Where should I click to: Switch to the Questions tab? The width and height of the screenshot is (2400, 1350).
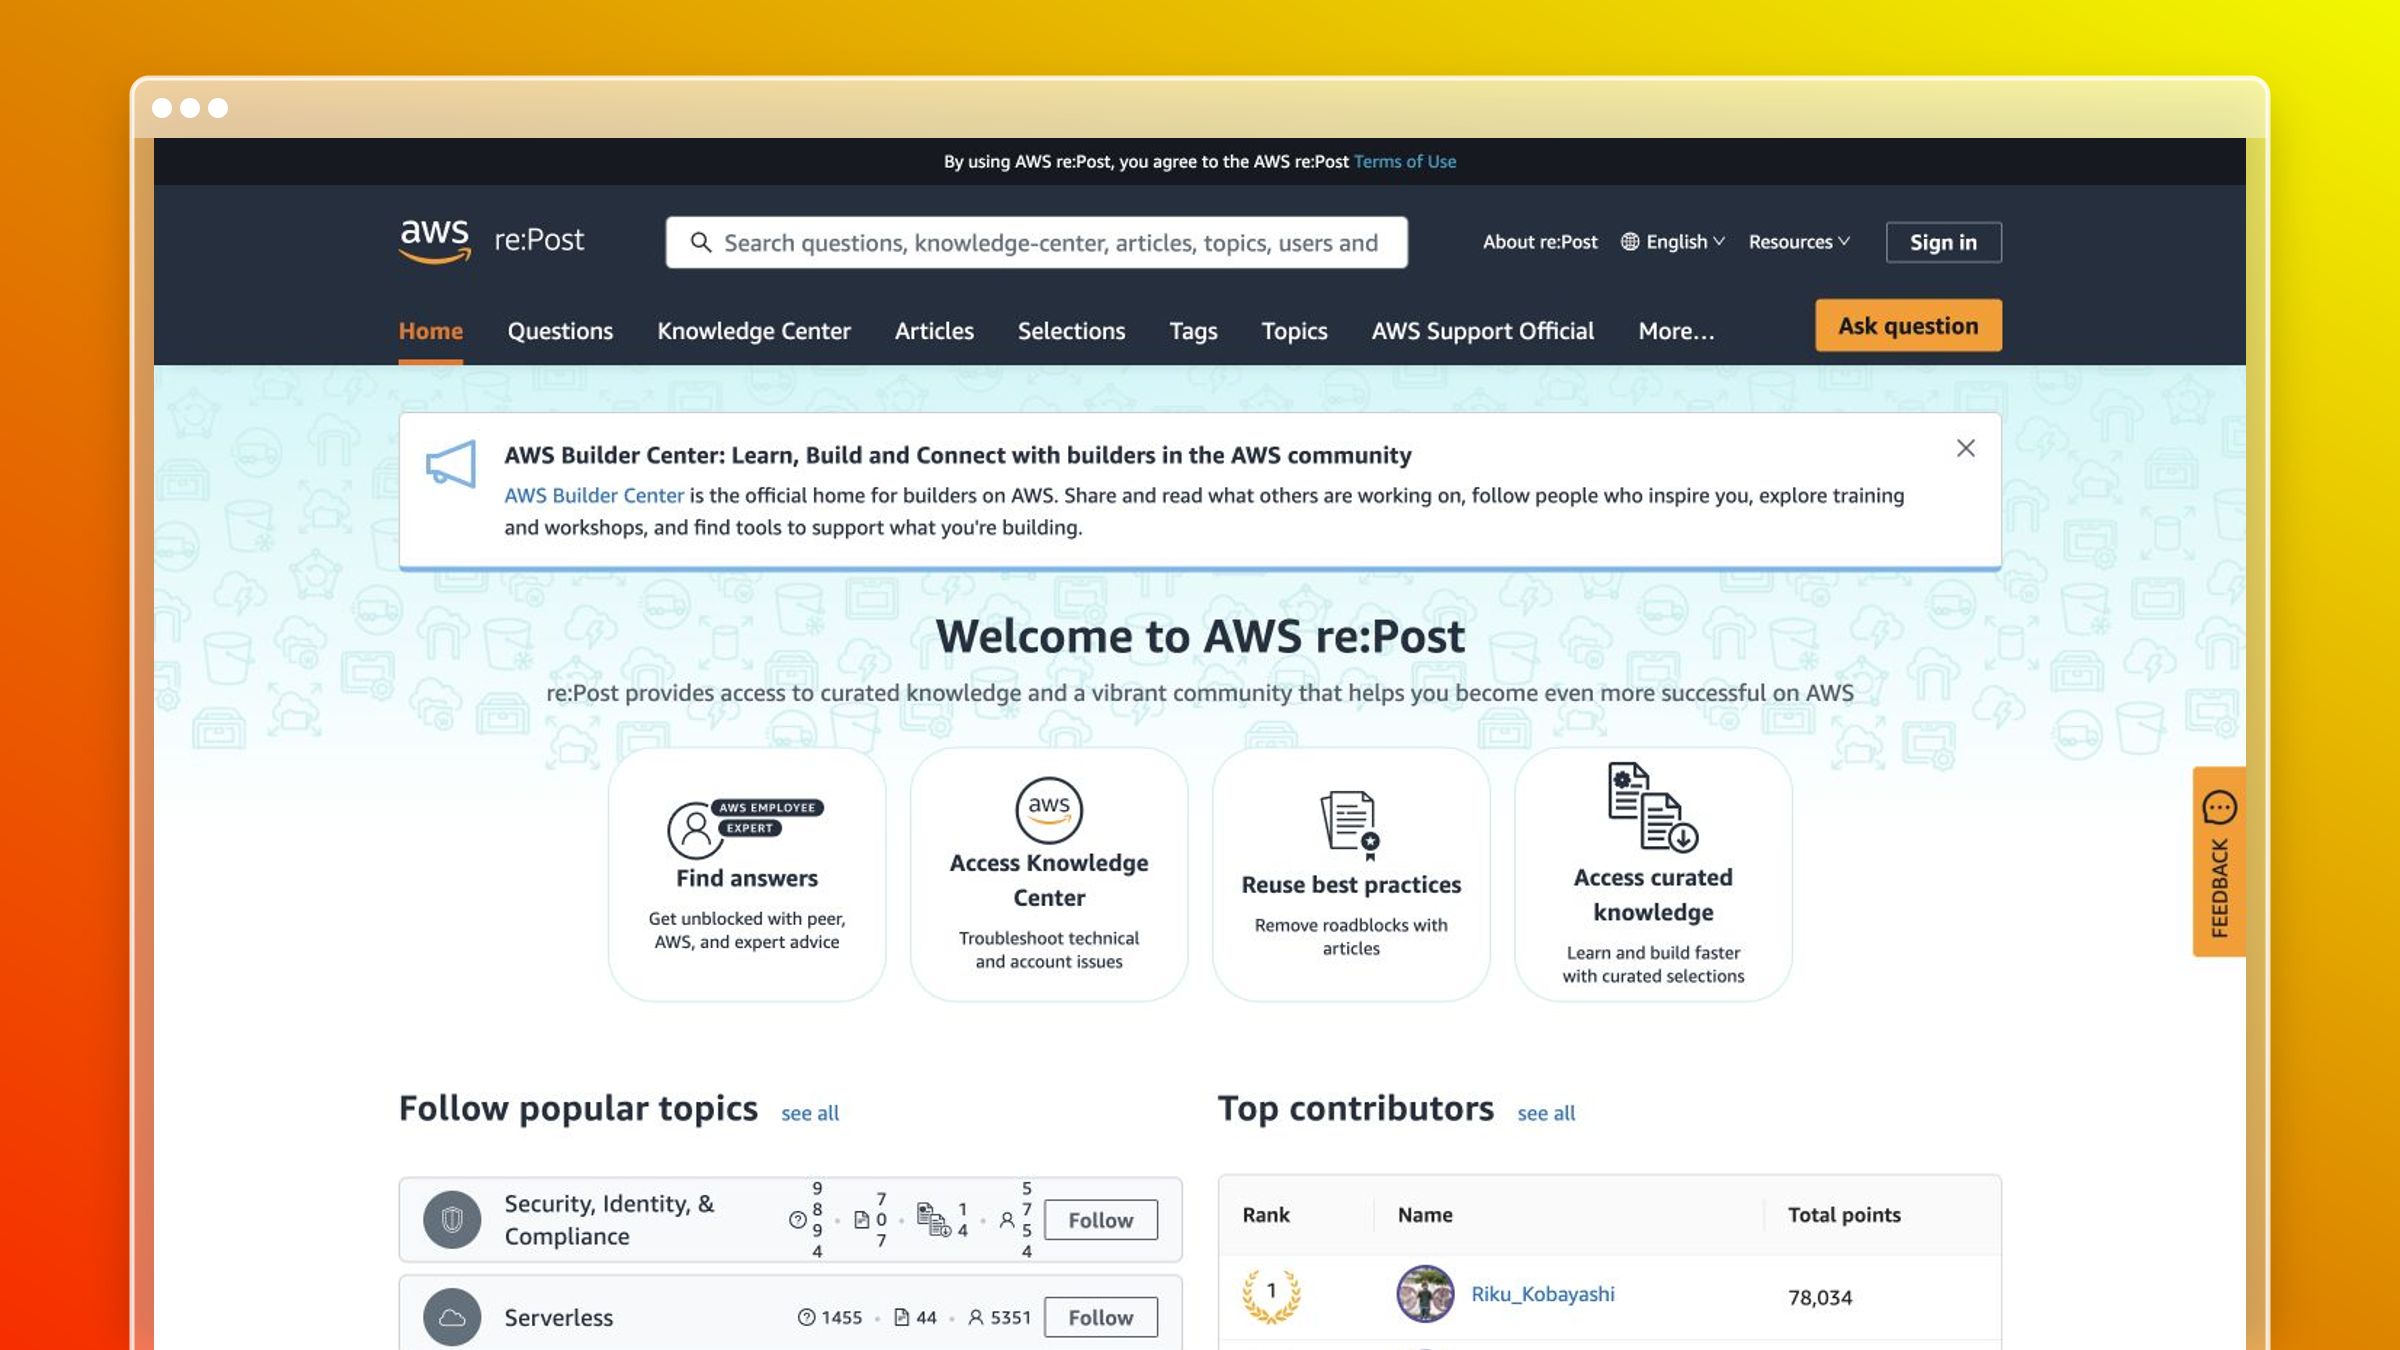click(560, 331)
